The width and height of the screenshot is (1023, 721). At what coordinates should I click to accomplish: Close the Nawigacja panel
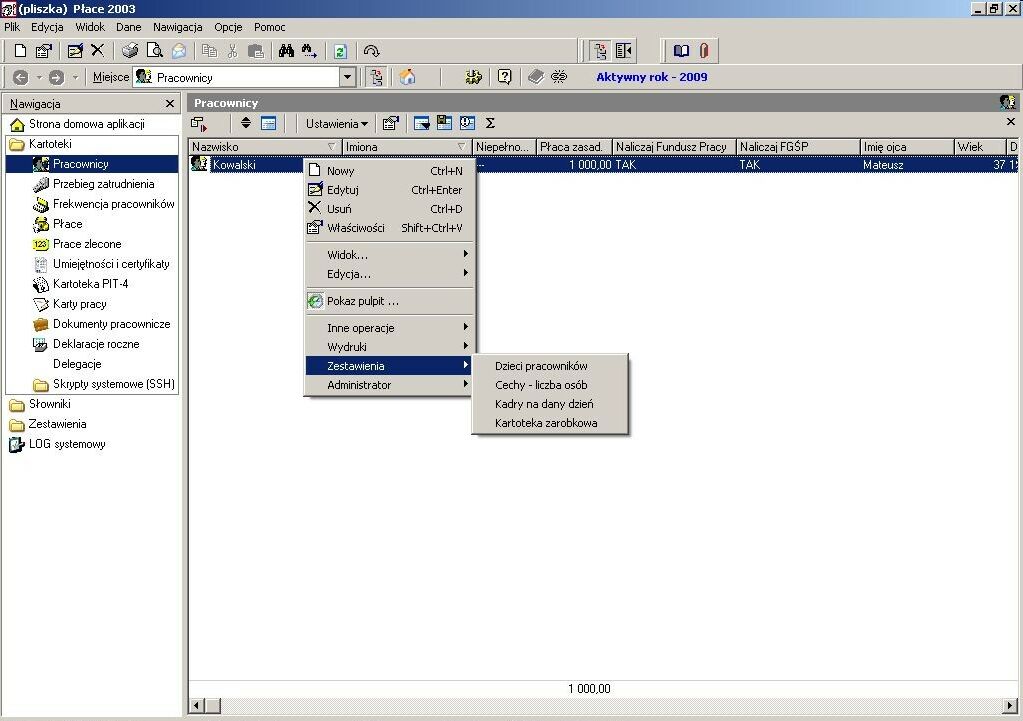tap(170, 104)
